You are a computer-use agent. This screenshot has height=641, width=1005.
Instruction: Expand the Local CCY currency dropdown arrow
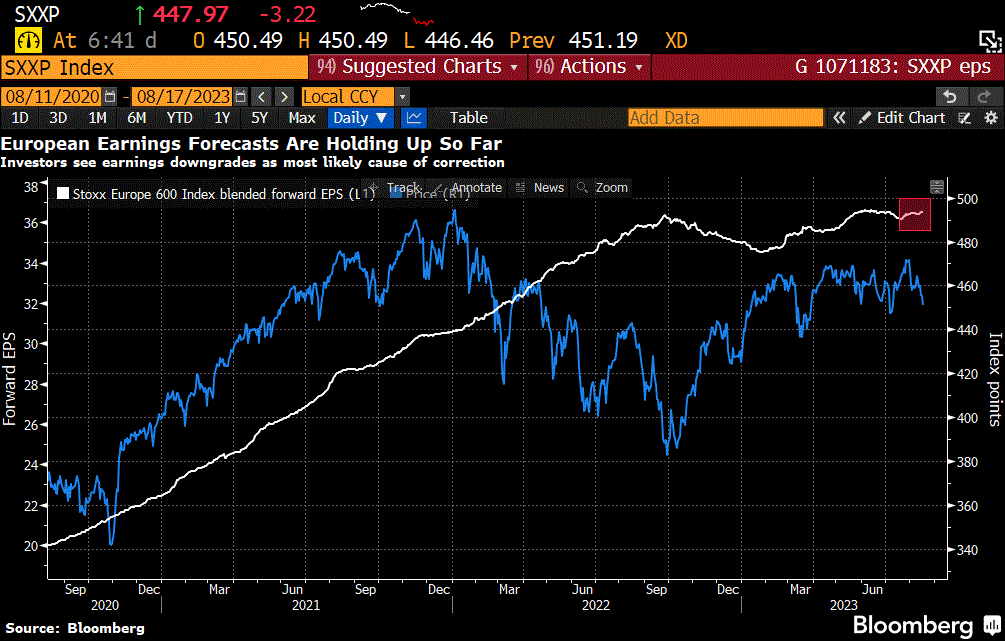pos(402,97)
